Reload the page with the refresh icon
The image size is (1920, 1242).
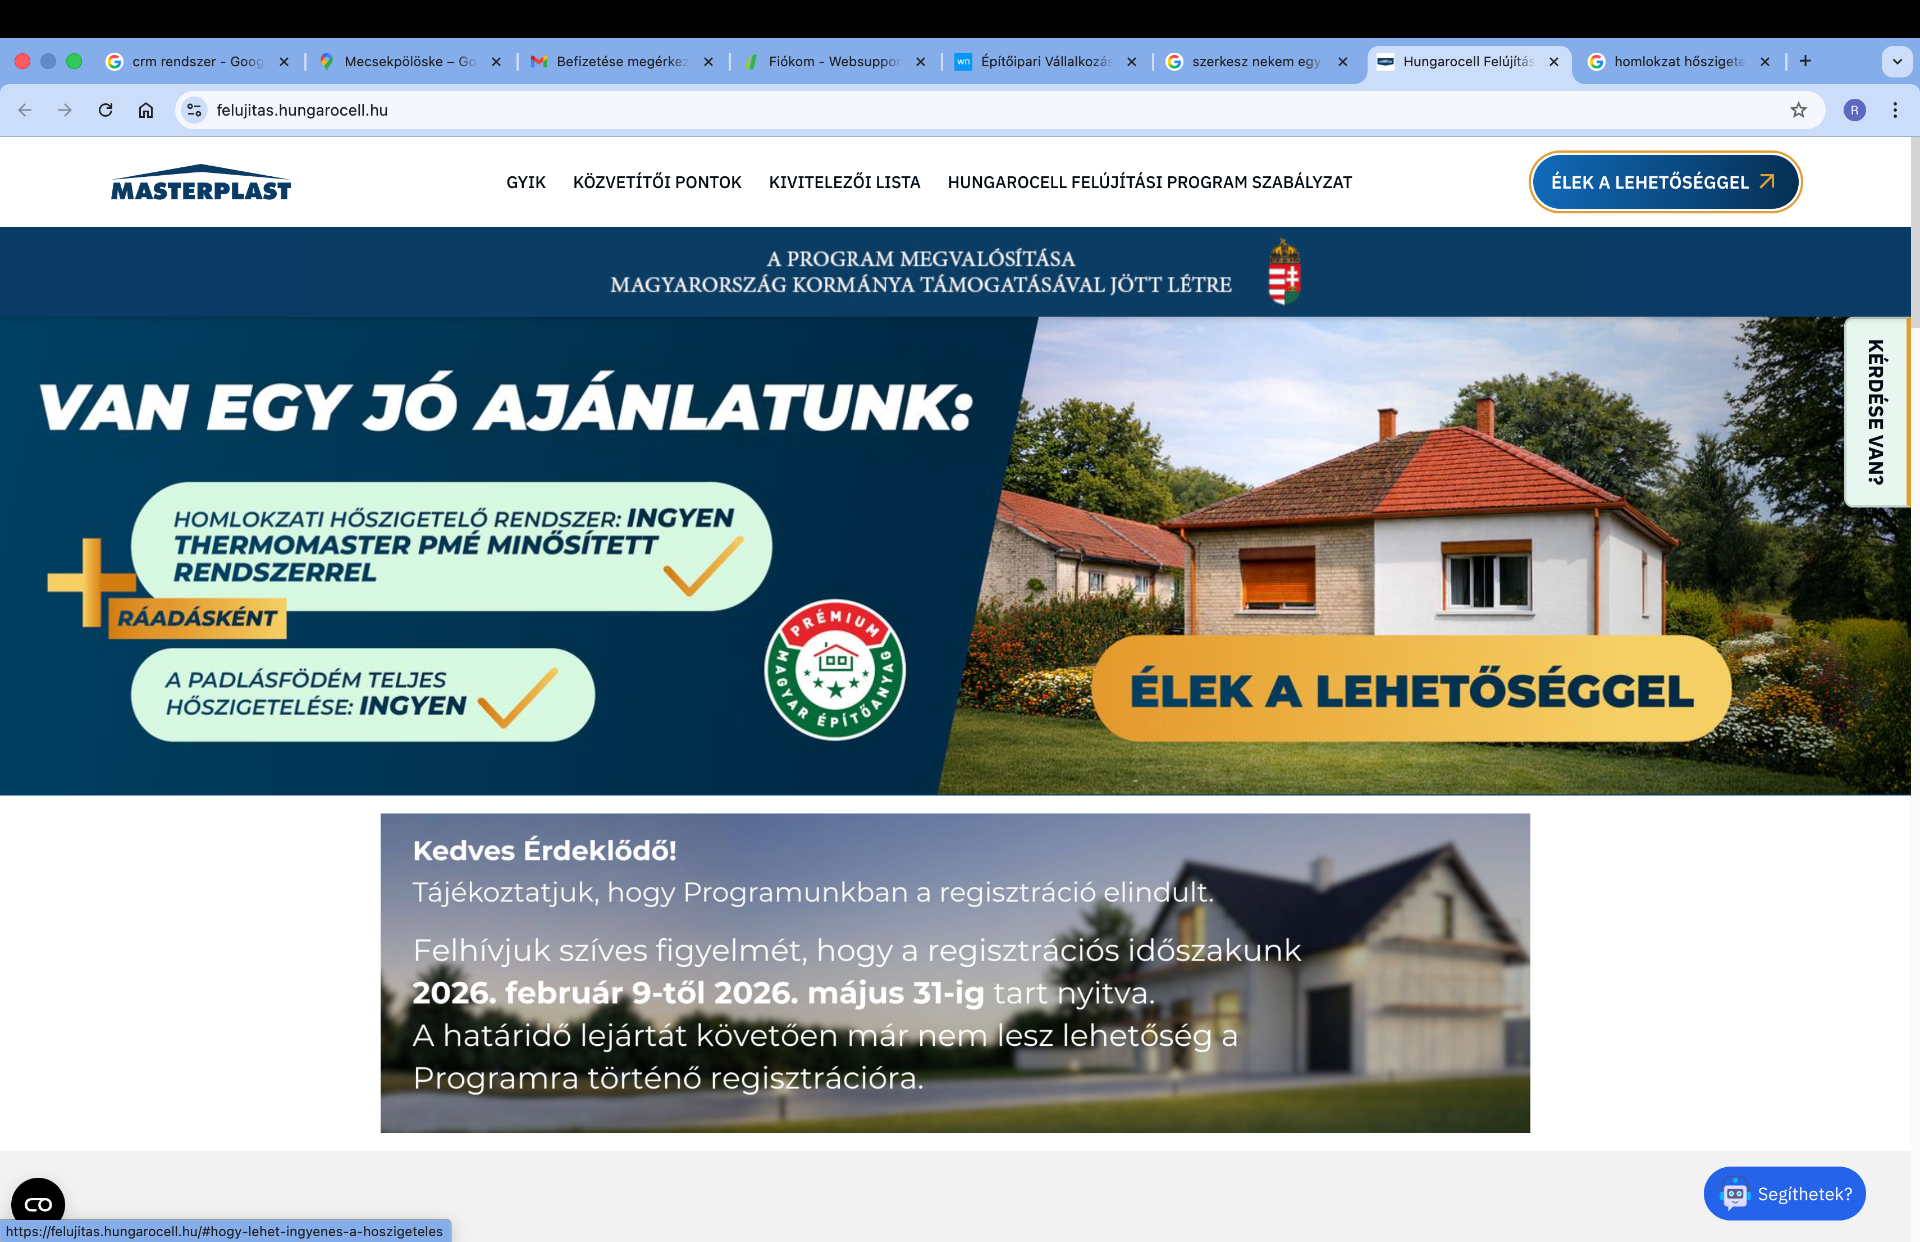(x=105, y=110)
